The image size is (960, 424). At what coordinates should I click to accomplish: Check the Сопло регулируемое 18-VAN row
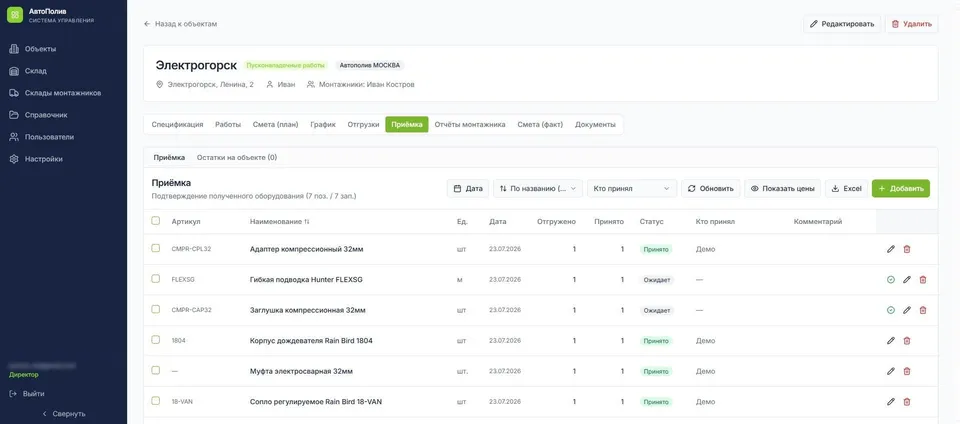click(156, 401)
